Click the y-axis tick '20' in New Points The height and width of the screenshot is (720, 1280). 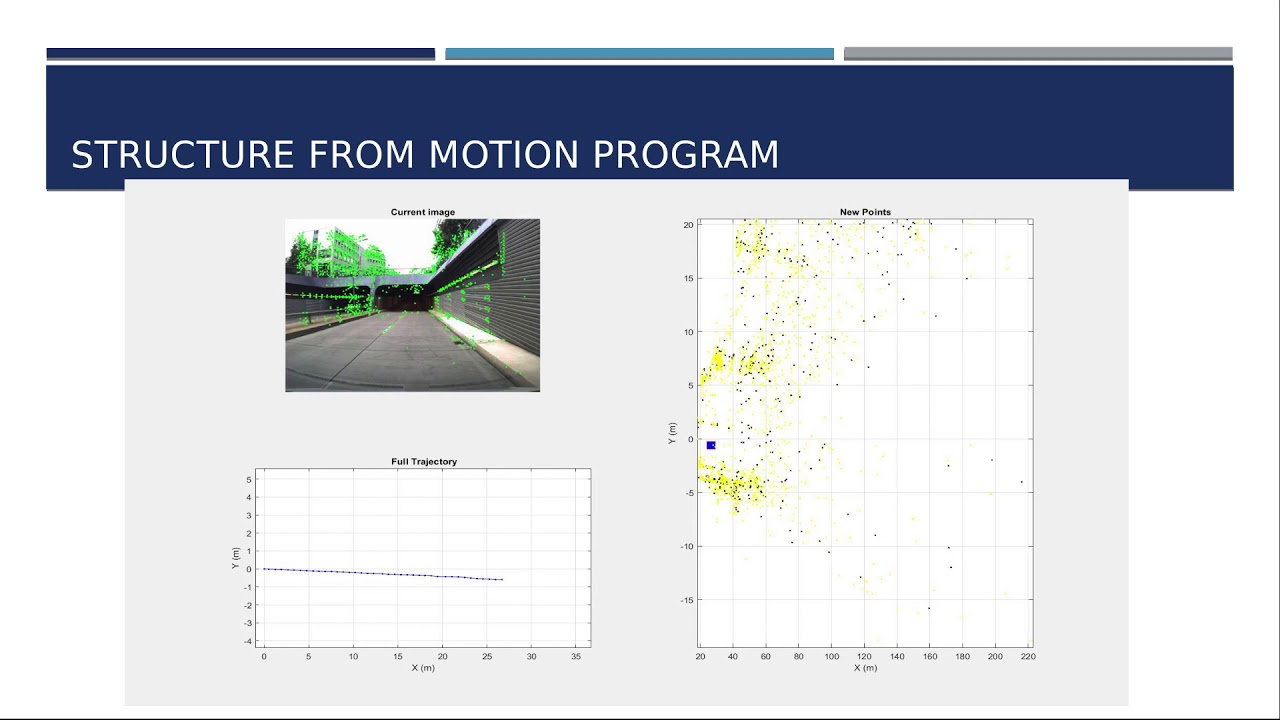[x=688, y=225]
